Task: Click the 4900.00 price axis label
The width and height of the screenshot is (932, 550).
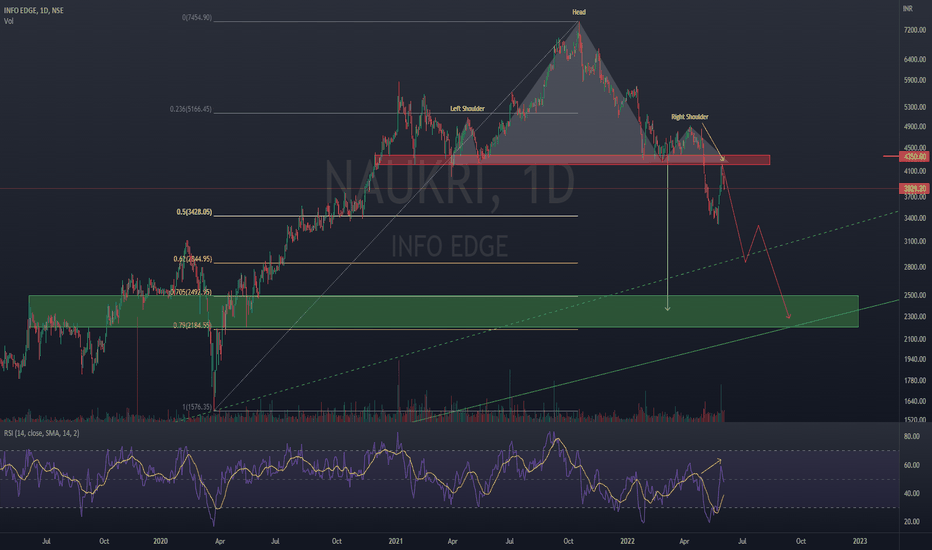Action: [915, 127]
